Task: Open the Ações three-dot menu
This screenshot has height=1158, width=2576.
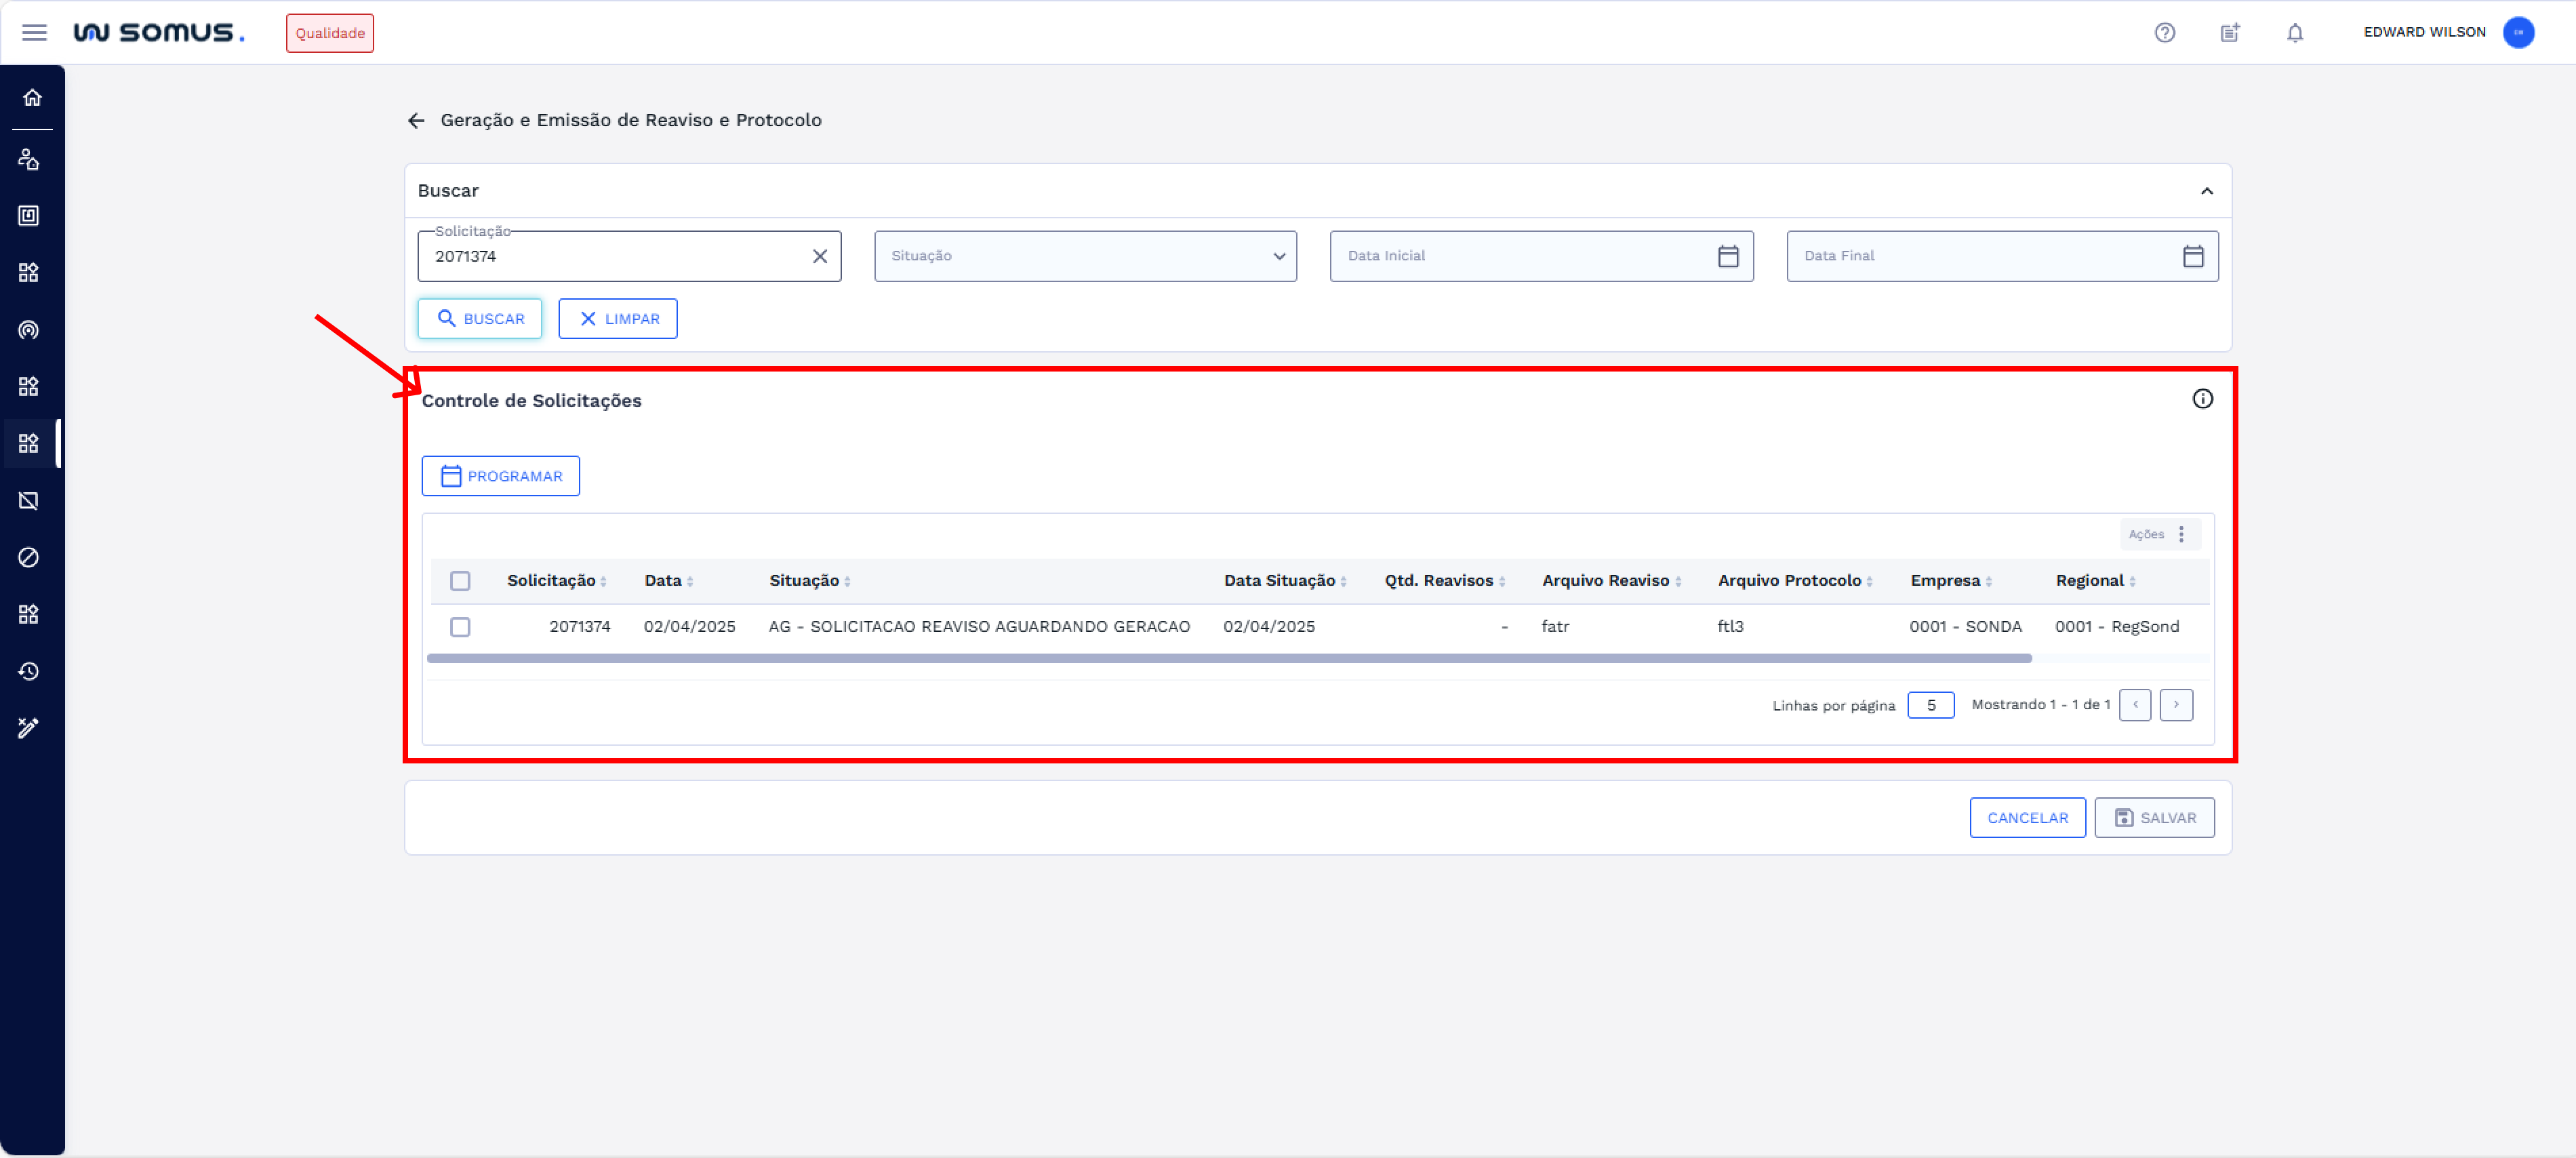Action: click(x=2181, y=534)
